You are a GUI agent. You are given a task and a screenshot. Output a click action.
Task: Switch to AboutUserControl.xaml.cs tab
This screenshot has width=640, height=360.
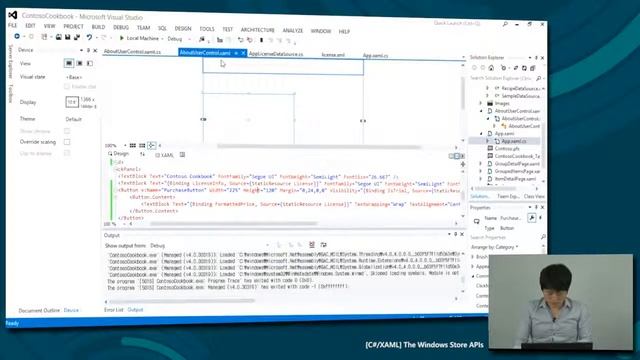(x=132, y=52)
